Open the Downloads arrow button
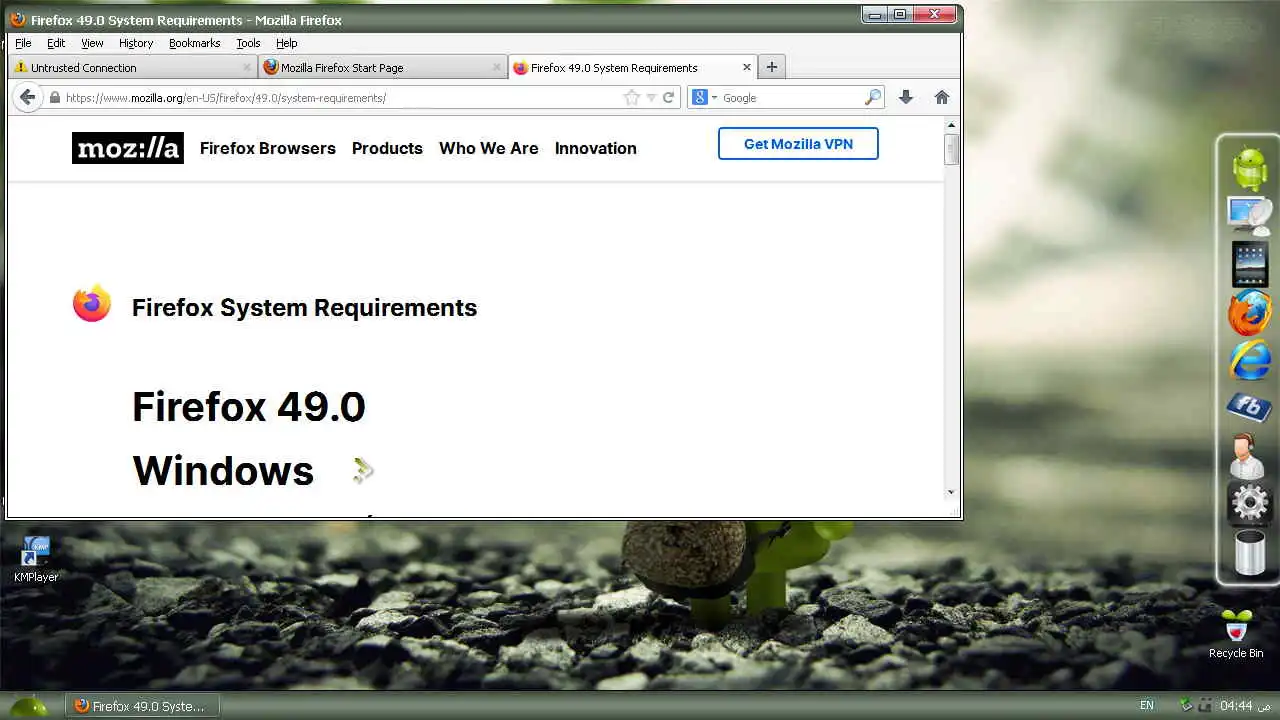 pyautogui.click(x=906, y=97)
